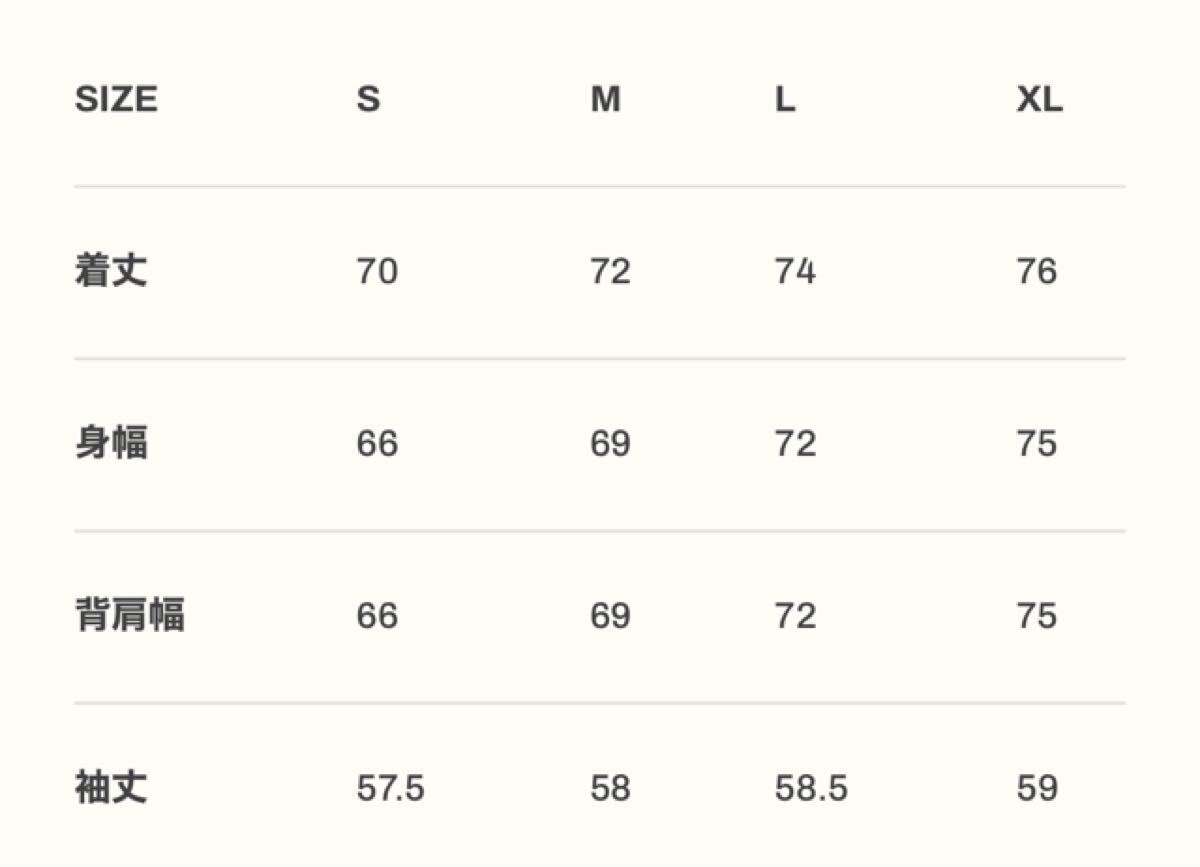The image size is (1200, 867).
Task: Click the SIZE header label
Action: [x=116, y=100]
